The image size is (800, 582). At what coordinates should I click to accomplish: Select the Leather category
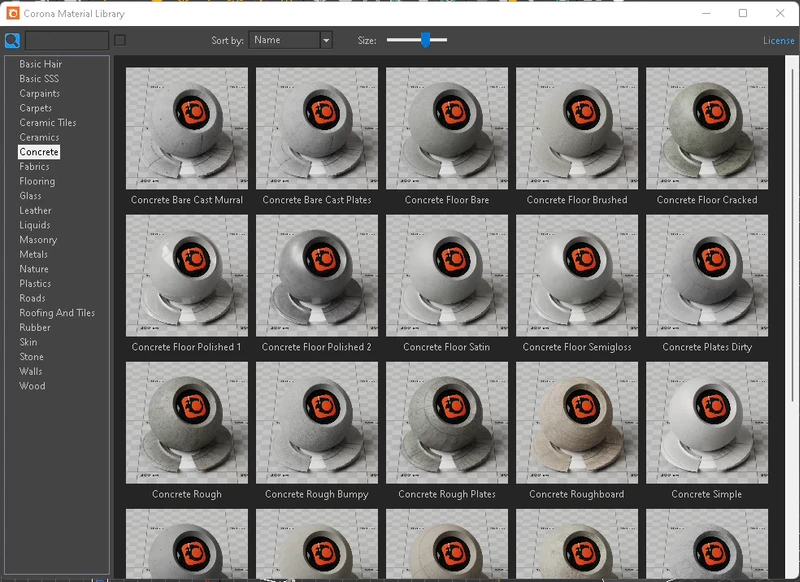[35, 210]
